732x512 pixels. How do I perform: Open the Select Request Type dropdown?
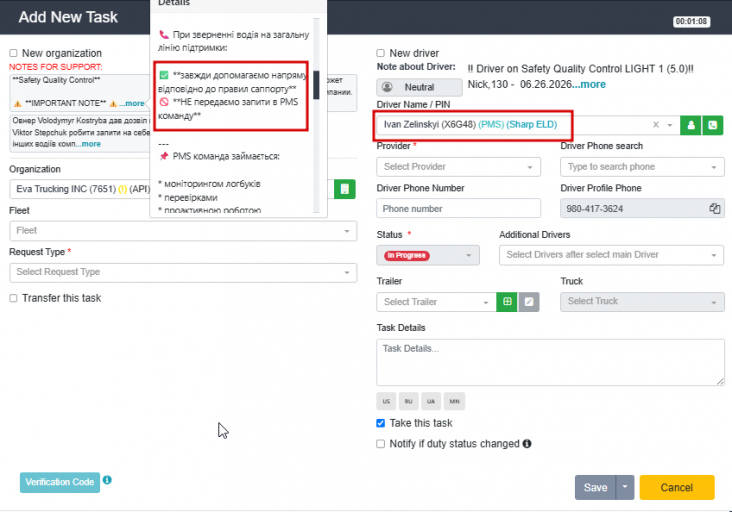click(x=183, y=273)
